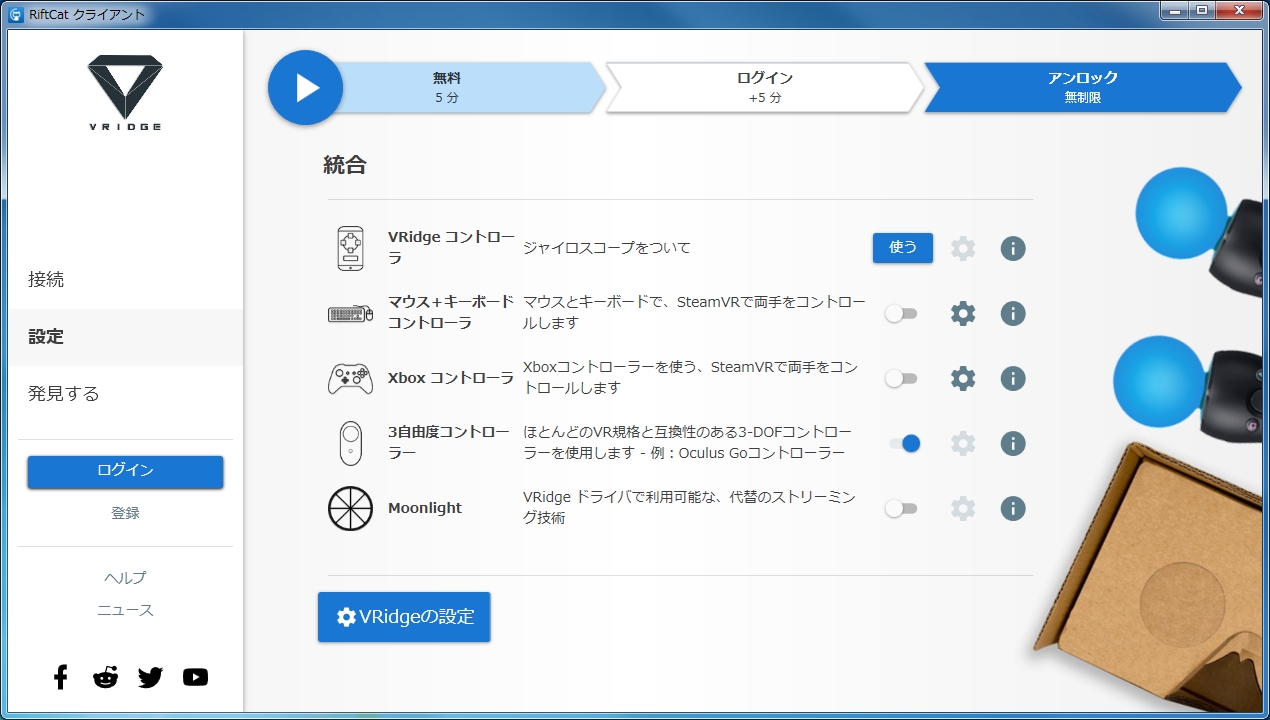Screen dimensions: 1270x720
Task: Enable the Moonlight streaming toggle
Action: 901,509
